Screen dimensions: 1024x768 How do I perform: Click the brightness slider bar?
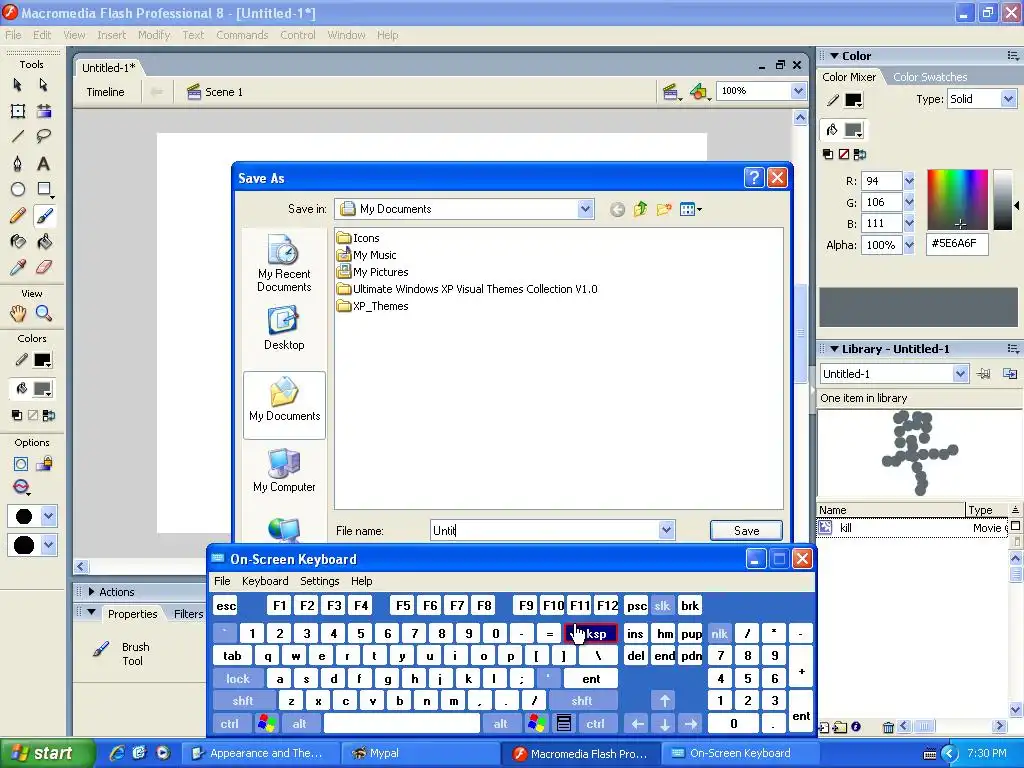coord(1002,199)
